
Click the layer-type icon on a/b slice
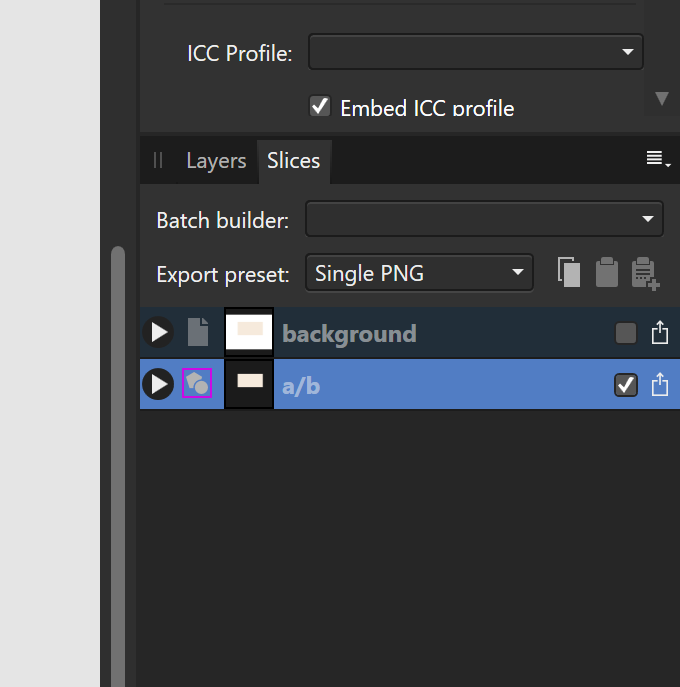[197, 383]
